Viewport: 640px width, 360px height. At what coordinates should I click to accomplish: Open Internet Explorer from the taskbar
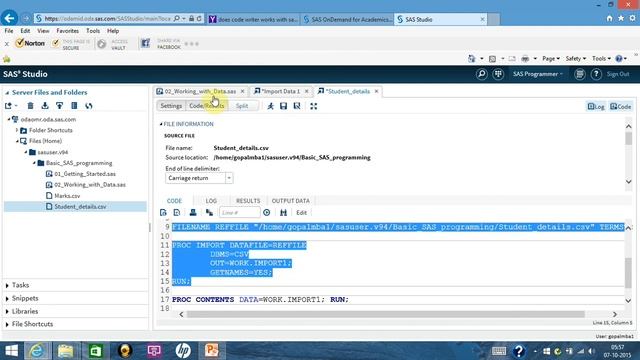pyautogui.click(x=36, y=351)
